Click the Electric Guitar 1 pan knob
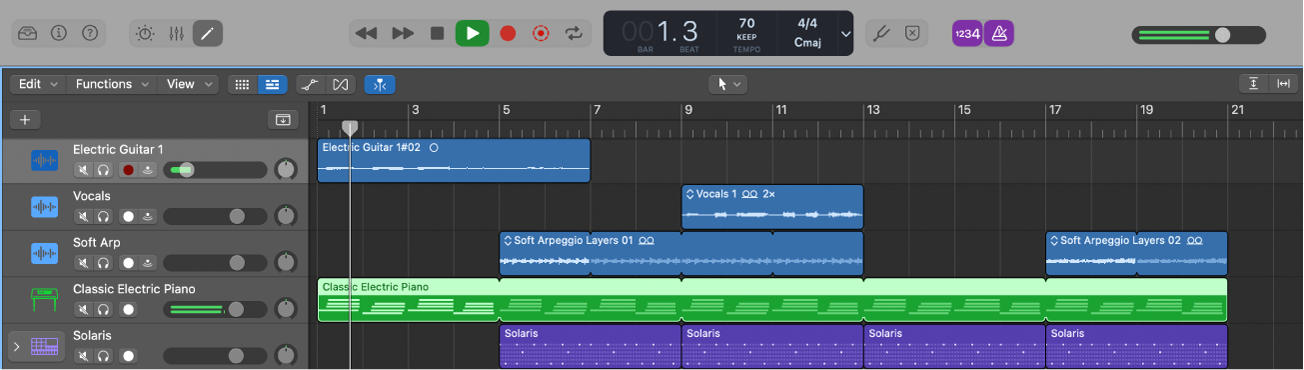Screen dimensions: 1304x370 click(286, 170)
